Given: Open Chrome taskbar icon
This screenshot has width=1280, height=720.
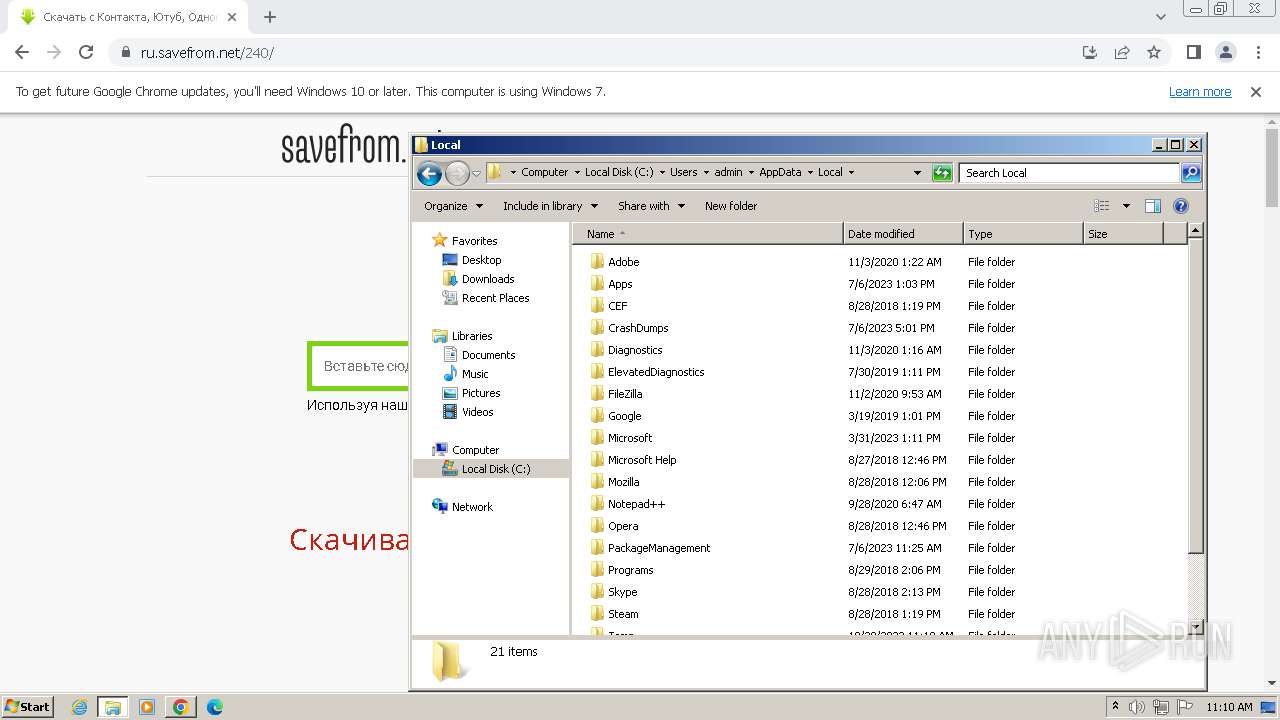Looking at the screenshot, I should tap(181, 707).
